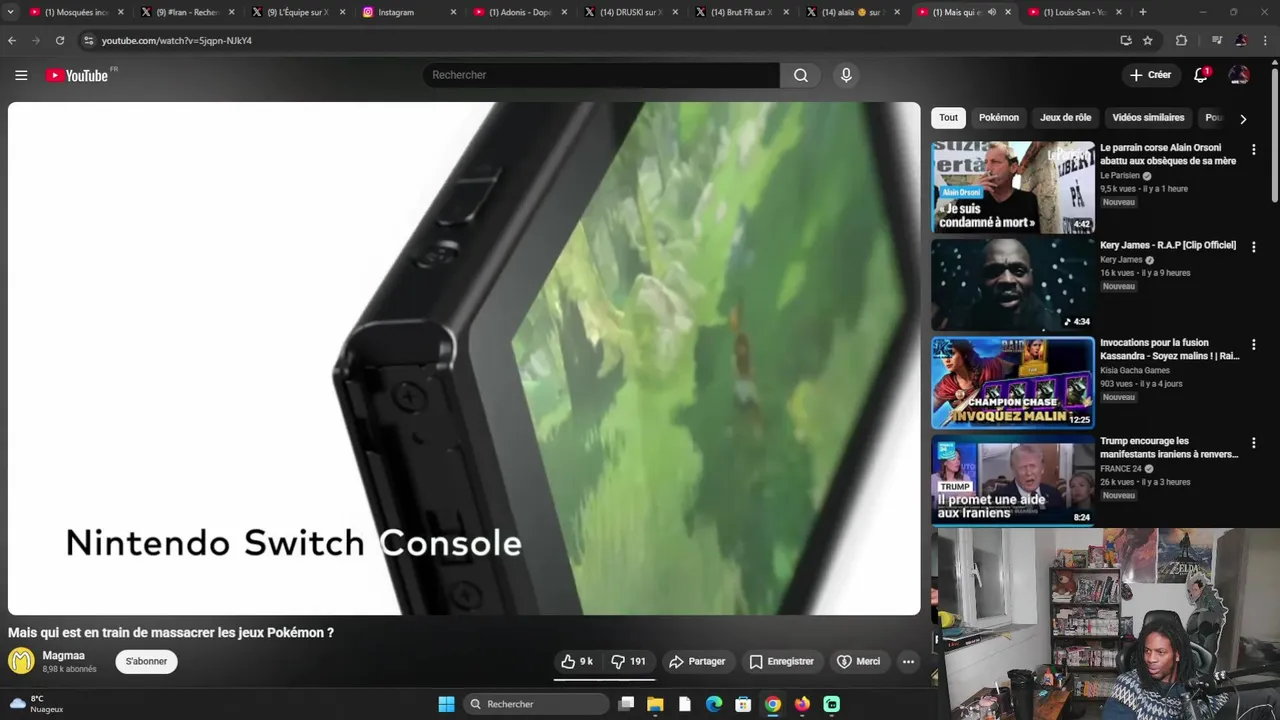Go back in browser history
Screen dimensions: 1280x720
[12, 40]
